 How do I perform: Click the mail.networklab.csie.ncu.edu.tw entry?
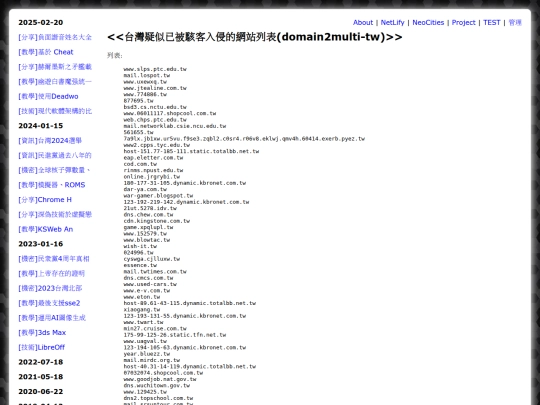tap(175, 126)
